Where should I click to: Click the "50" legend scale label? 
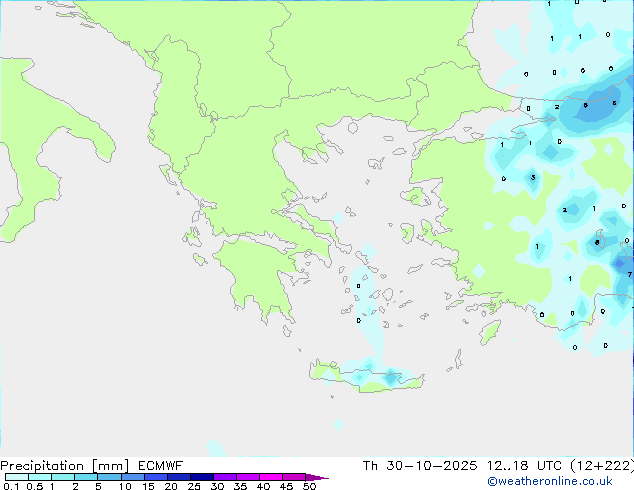[309, 486]
